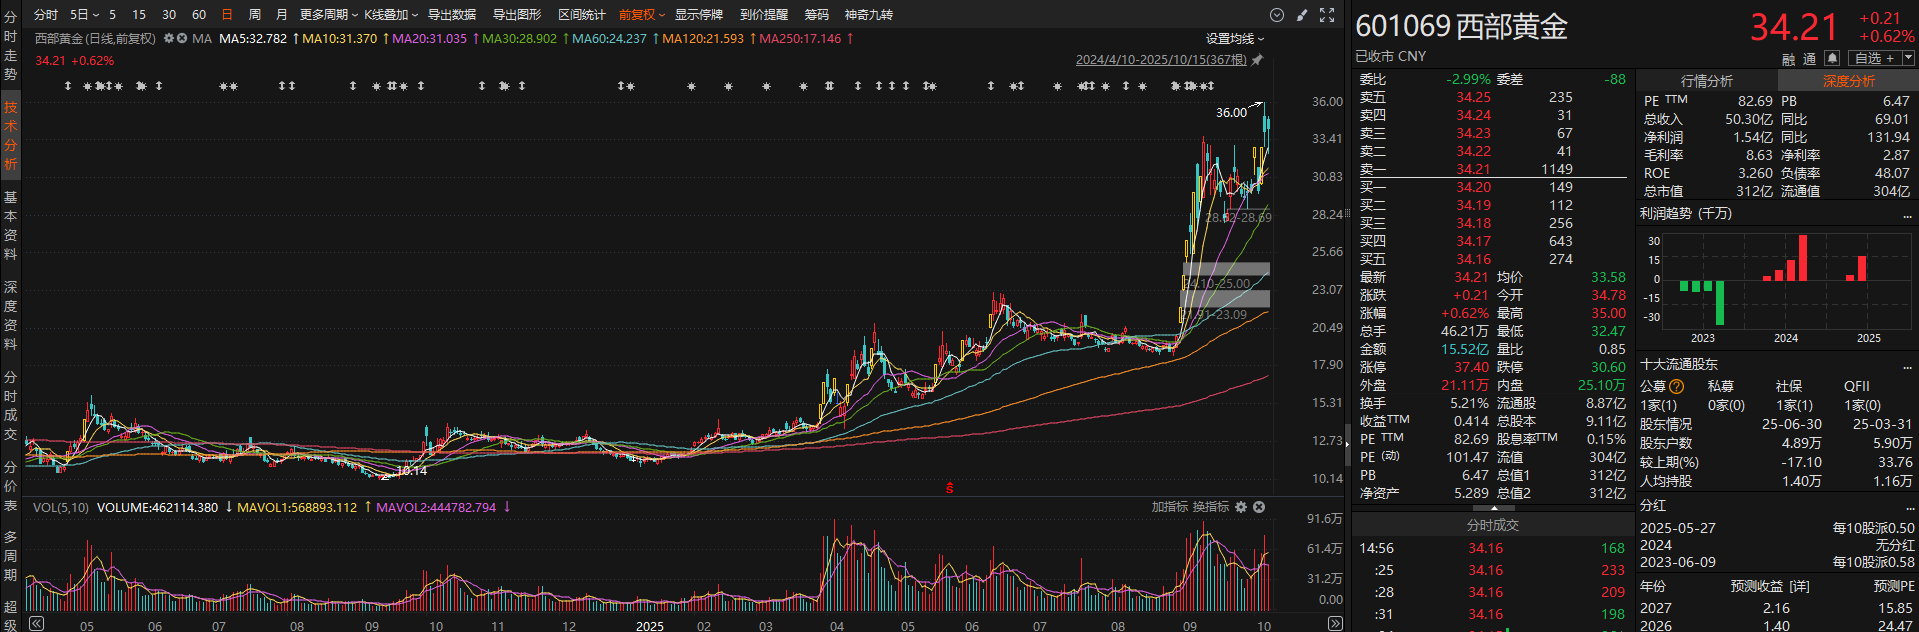The height and width of the screenshot is (632, 1919).
Task: Select the drawing brush tool icon
Action: pos(1302,15)
